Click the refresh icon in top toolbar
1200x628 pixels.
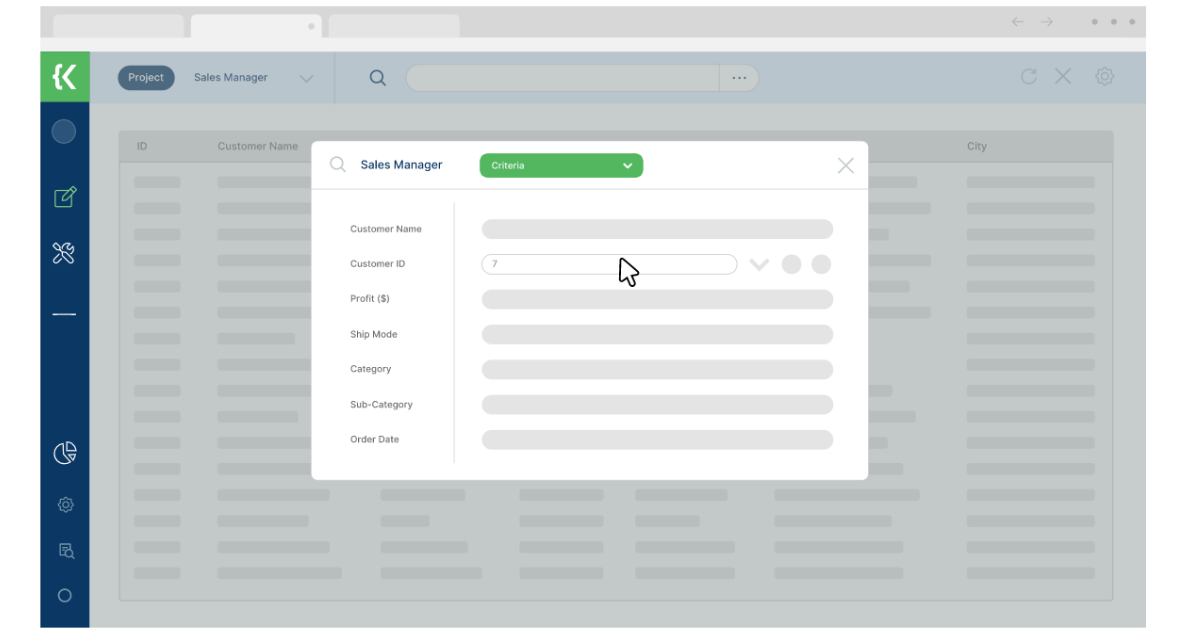(1028, 77)
